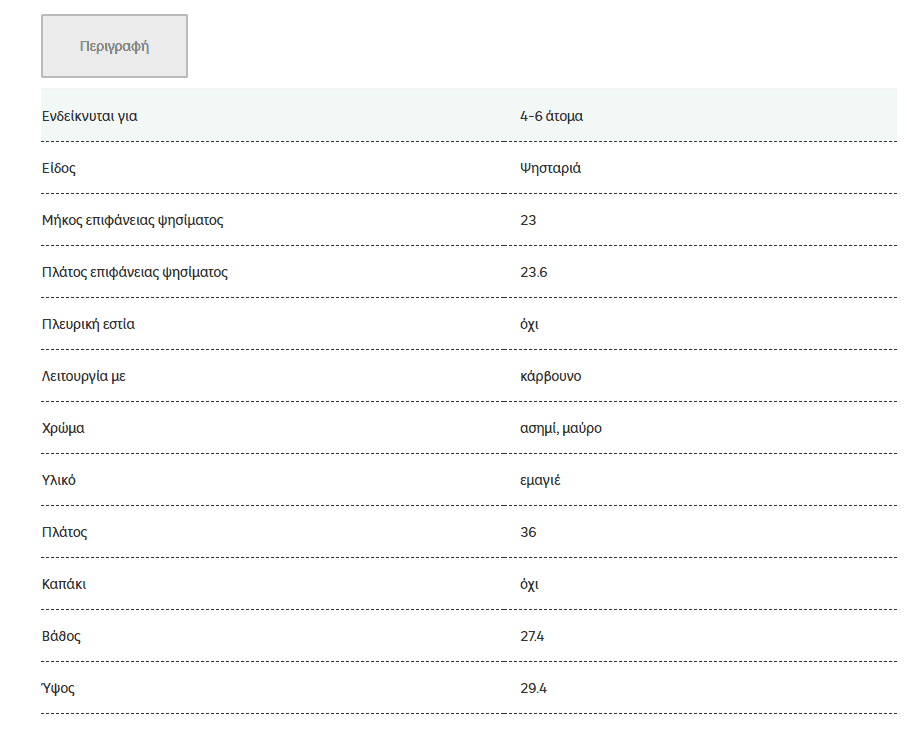Select the 'Υλικό' row label
907x729 pixels.
coord(59,480)
